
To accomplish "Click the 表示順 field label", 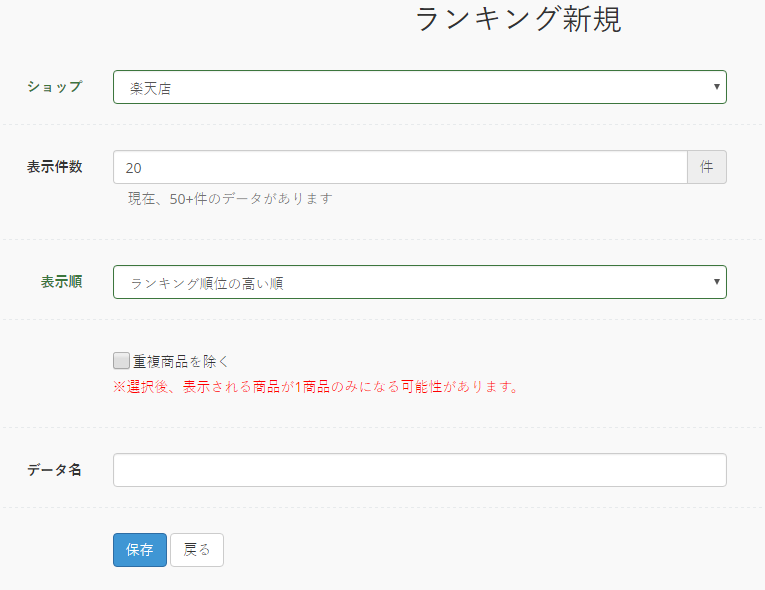I will [61, 282].
